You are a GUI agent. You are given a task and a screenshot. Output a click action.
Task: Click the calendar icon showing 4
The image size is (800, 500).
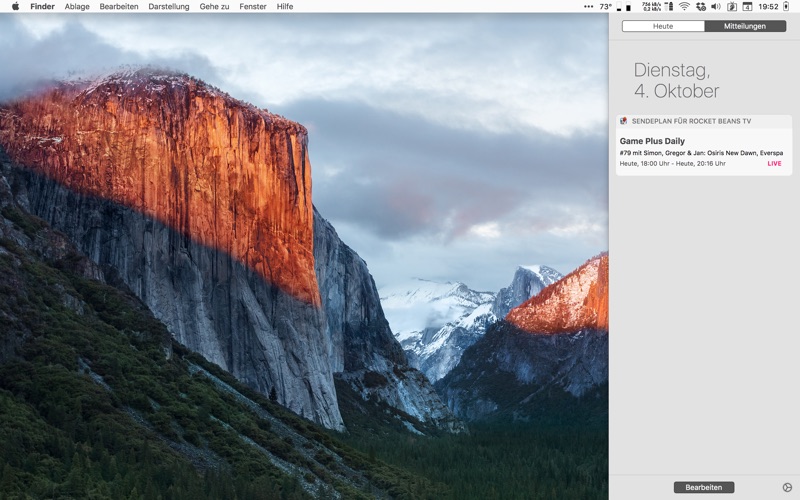click(747, 6)
